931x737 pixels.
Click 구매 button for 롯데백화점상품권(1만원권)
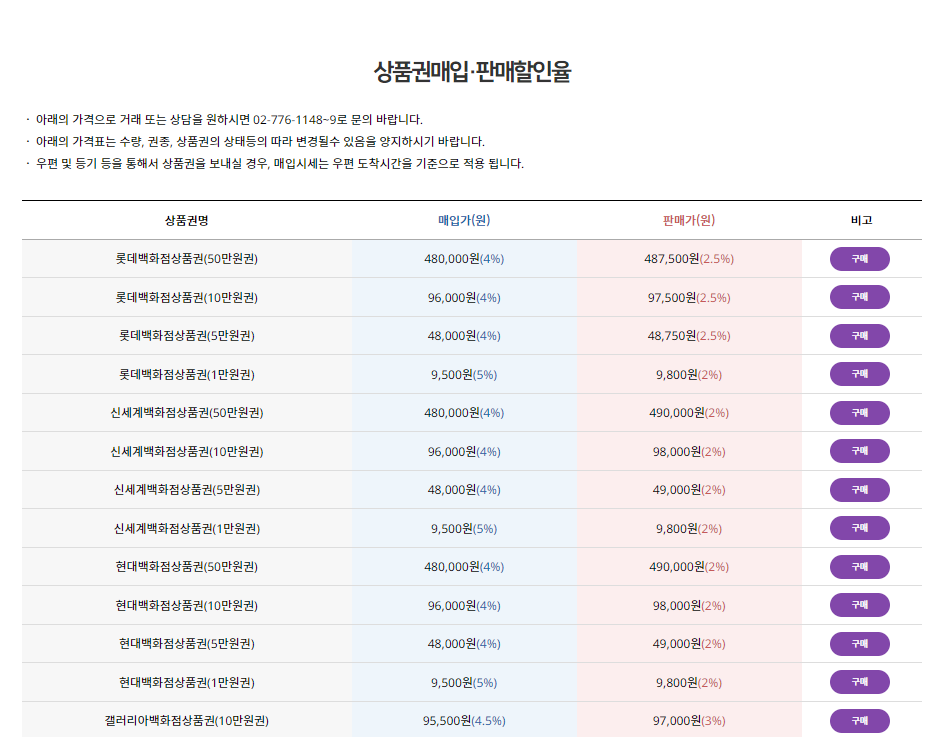pyautogui.click(x=859, y=374)
